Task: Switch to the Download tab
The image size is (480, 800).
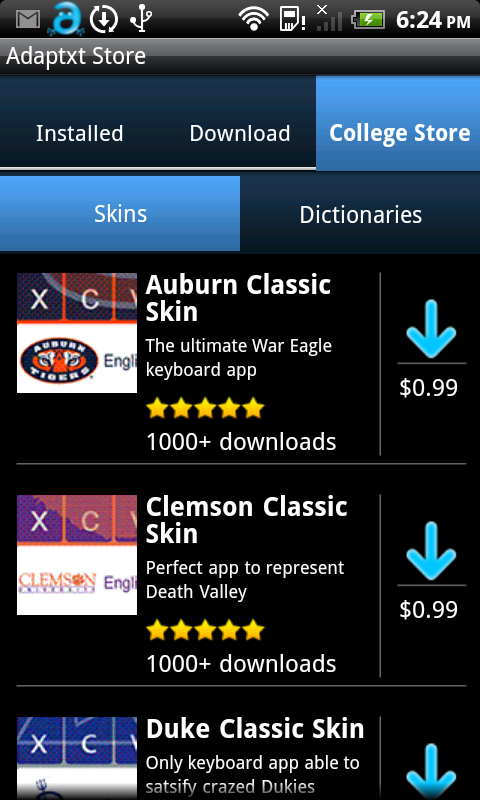Action: tap(240, 133)
